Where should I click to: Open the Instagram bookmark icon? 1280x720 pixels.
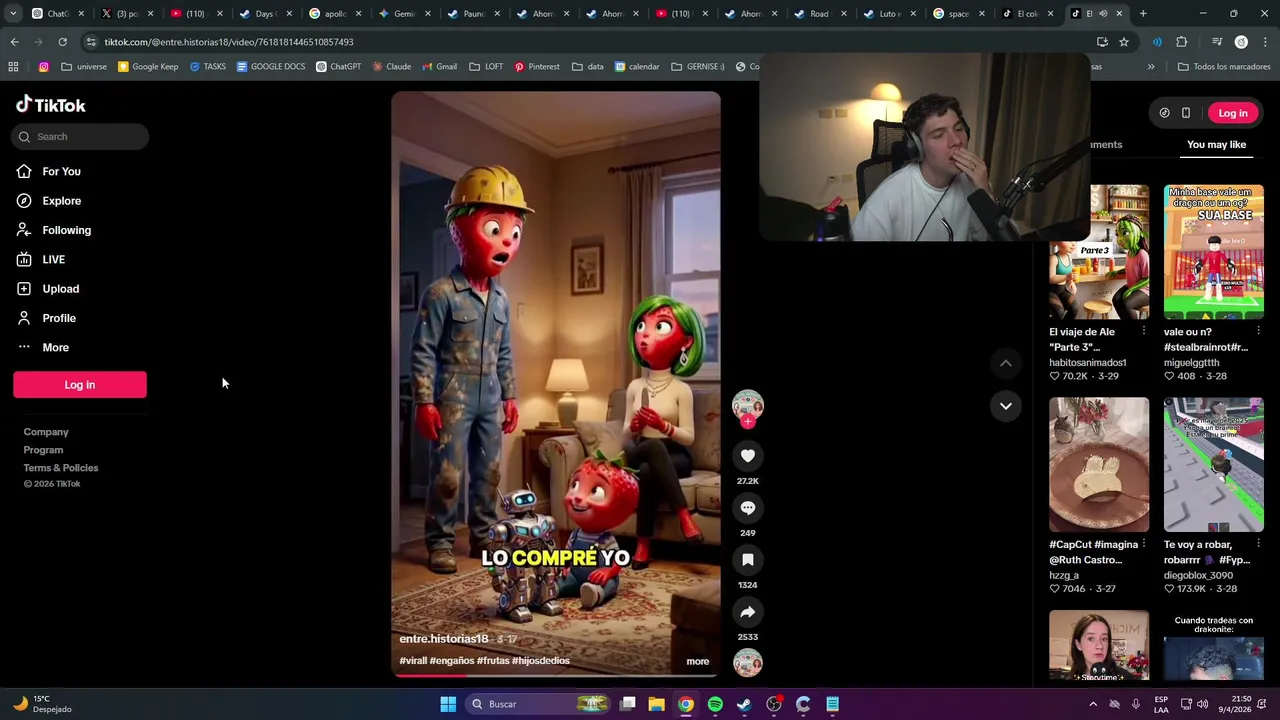(43, 67)
